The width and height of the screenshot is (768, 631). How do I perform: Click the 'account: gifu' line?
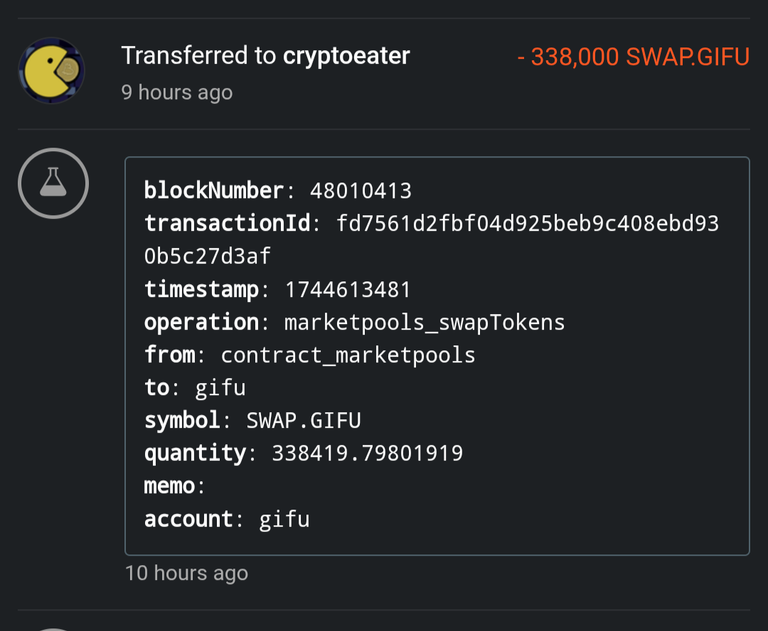click(227, 519)
